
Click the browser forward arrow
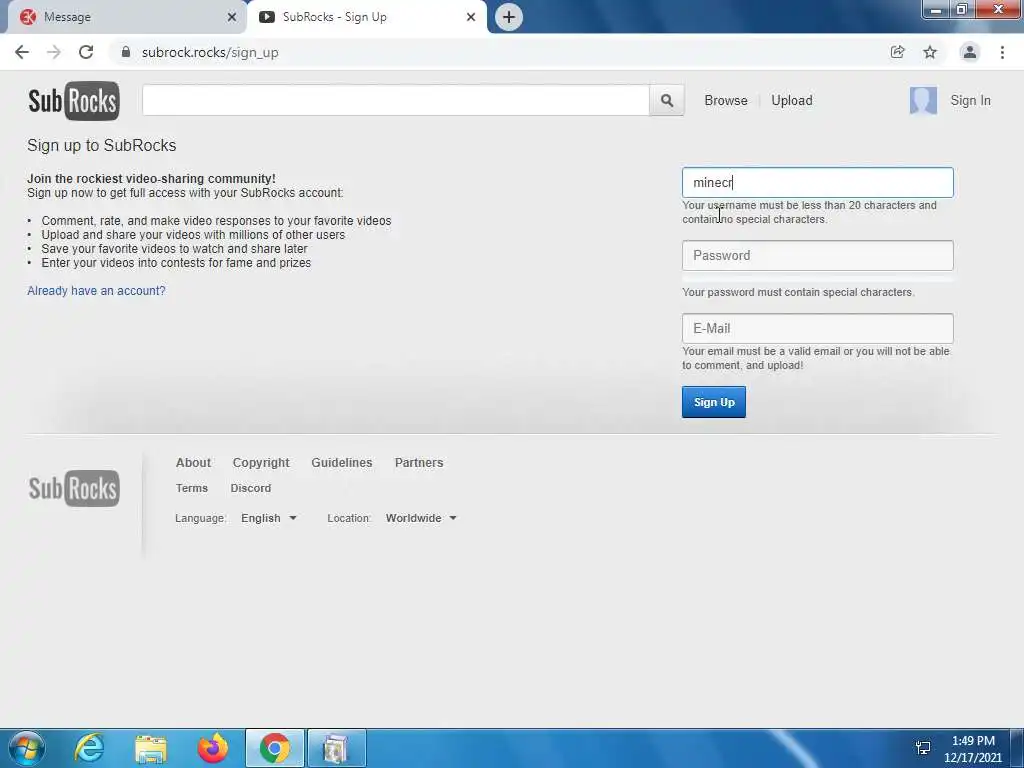pyautogui.click(x=54, y=52)
